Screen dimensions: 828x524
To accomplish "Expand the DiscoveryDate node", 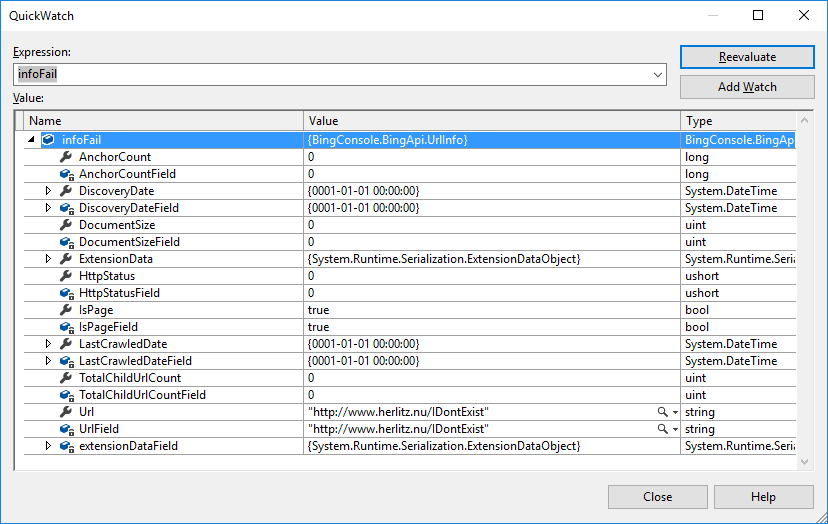I will point(48,191).
